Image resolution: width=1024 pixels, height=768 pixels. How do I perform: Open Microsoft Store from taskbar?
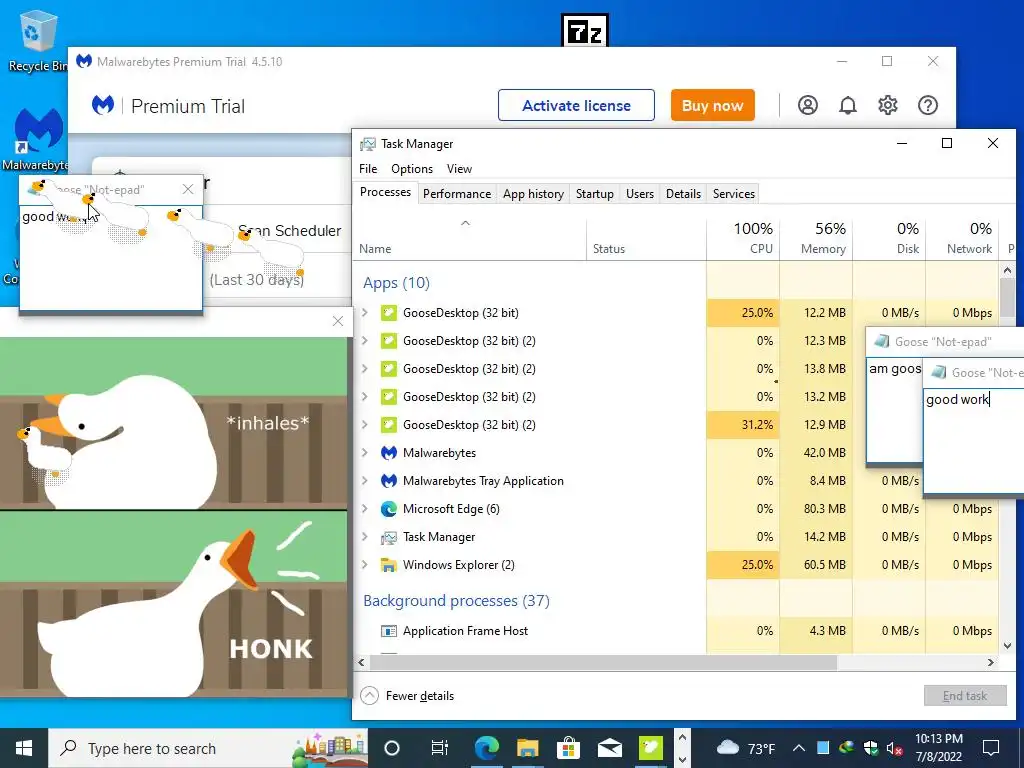tap(569, 748)
